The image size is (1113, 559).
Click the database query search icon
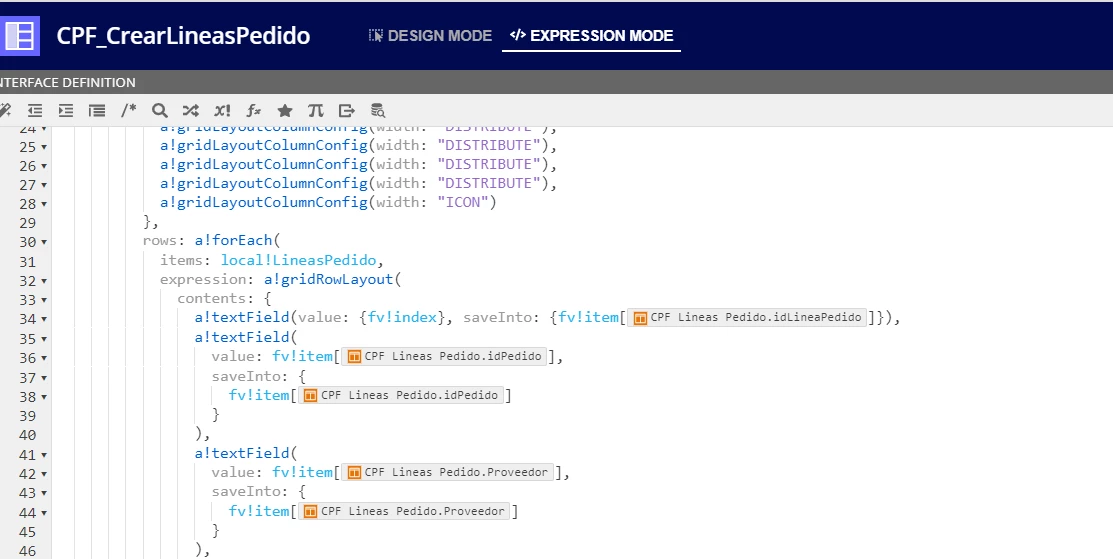tap(378, 111)
